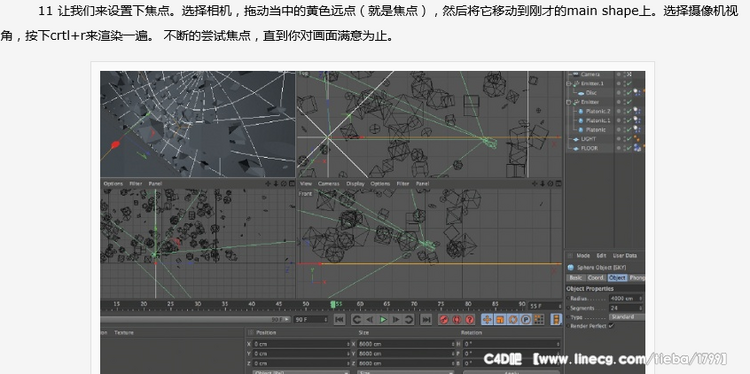Switch to the Coord. tab
Screen dimensions: 750x374
(x=596, y=278)
